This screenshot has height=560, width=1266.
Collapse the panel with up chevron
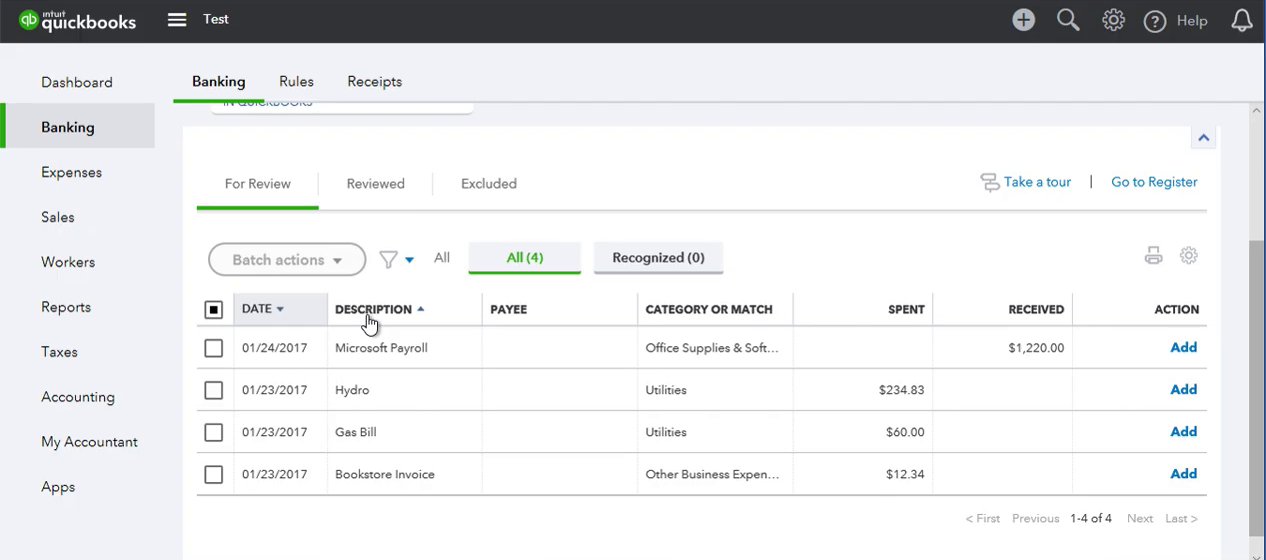(1203, 138)
